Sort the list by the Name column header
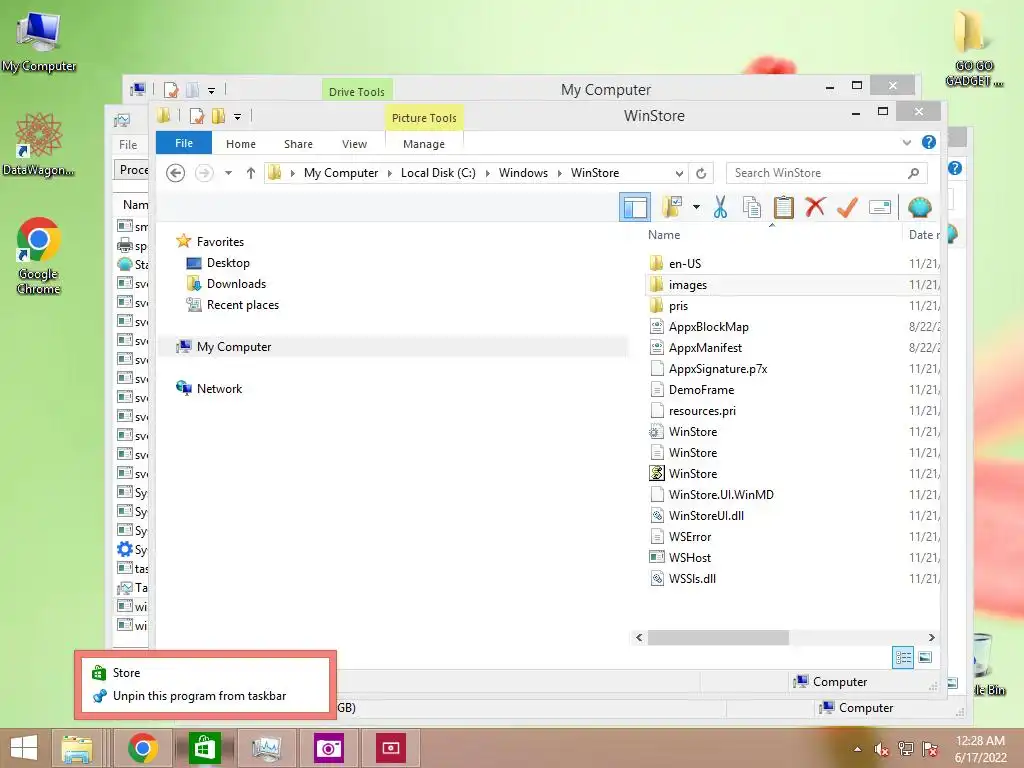The height and width of the screenshot is (768, 1024). [664, 235]
